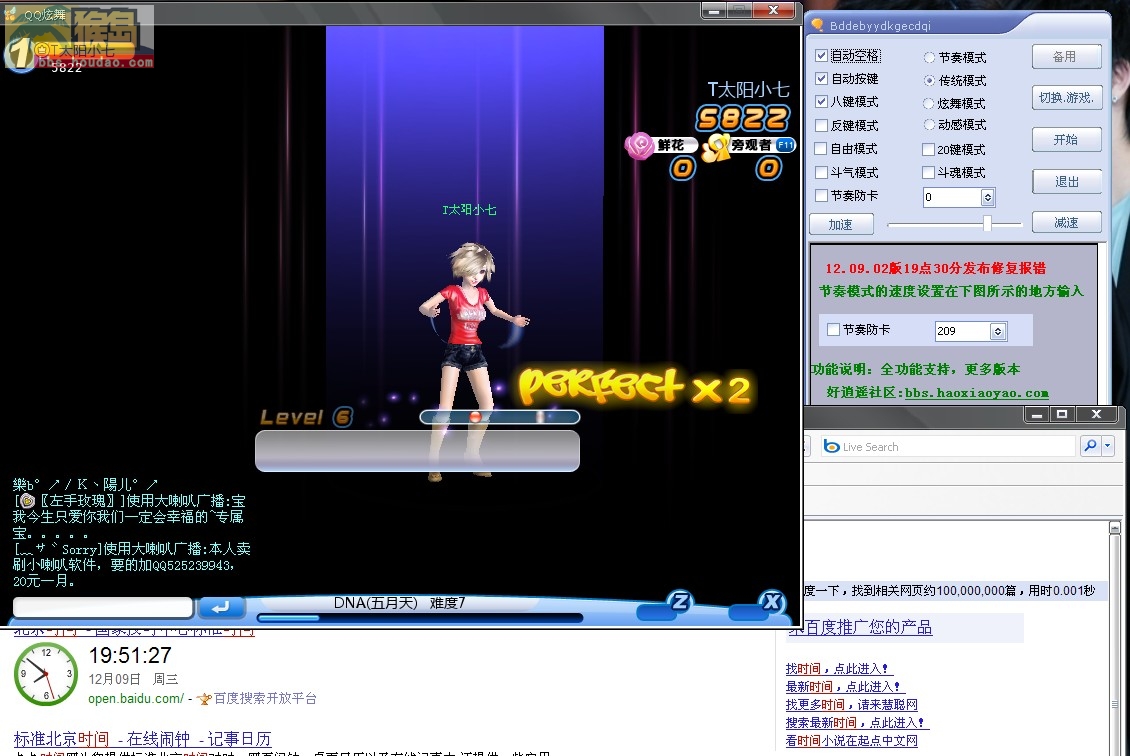The height and width of the screenshot is (756, 1130).
Task: Click the 19:51:27 time text
Action: click(x=130, y=655)
